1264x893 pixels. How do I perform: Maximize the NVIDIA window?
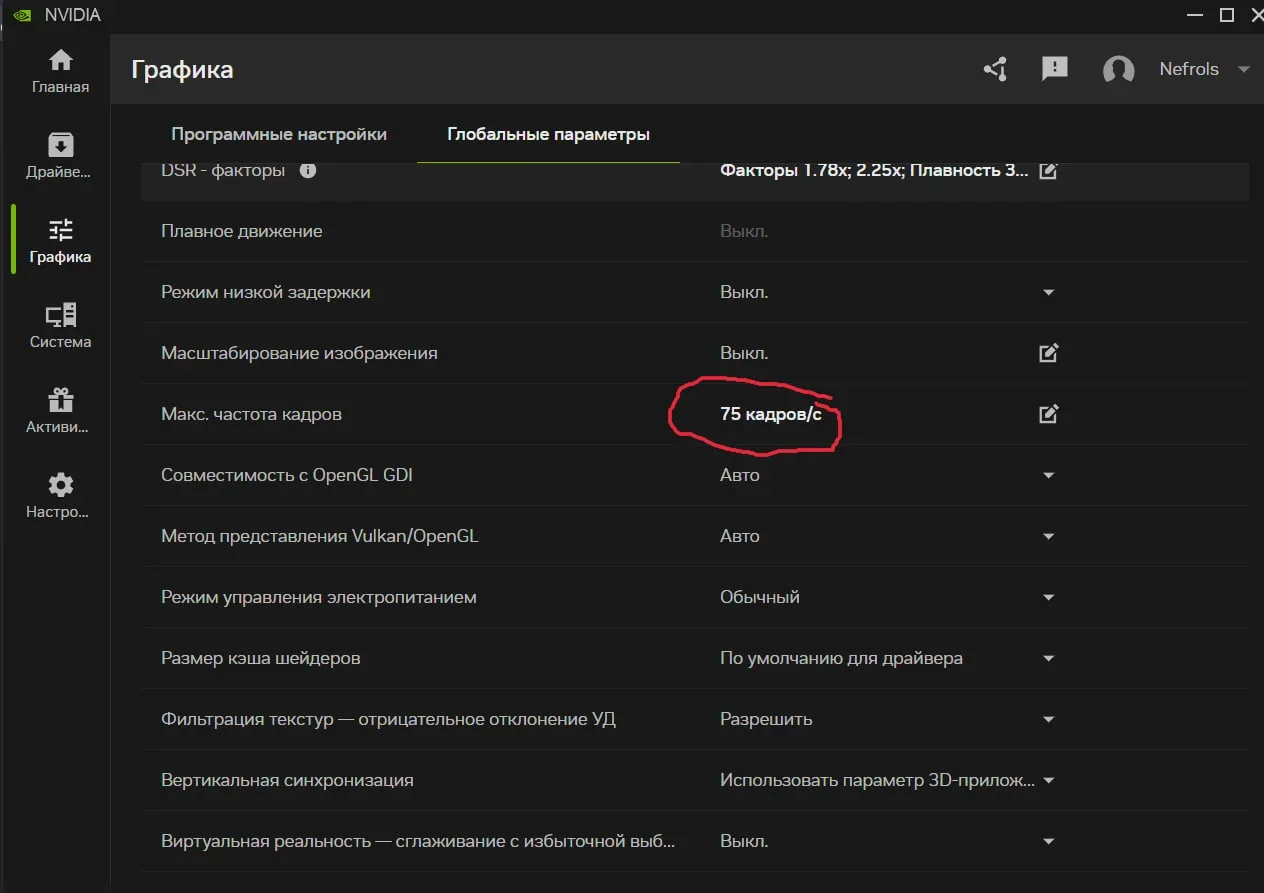pos(1226,15)
